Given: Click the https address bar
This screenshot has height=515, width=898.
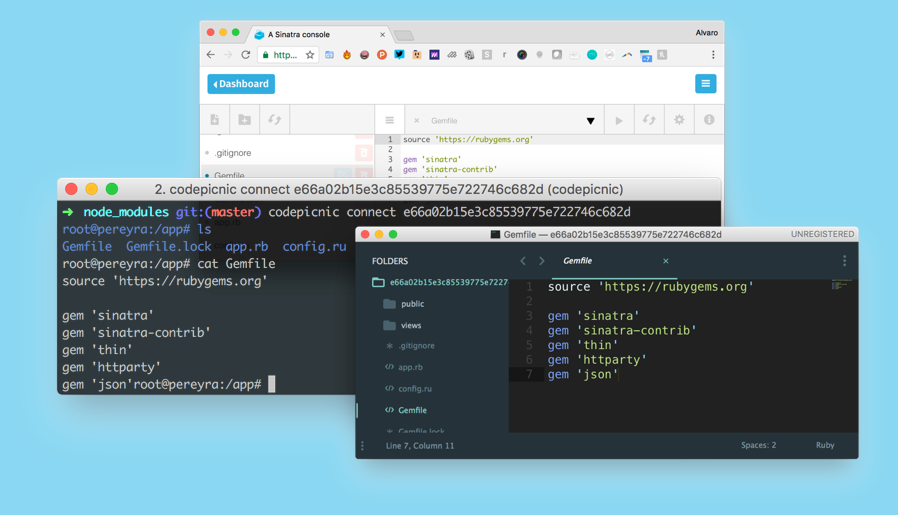Looking at the screenshot, I should tap(289, 55).
